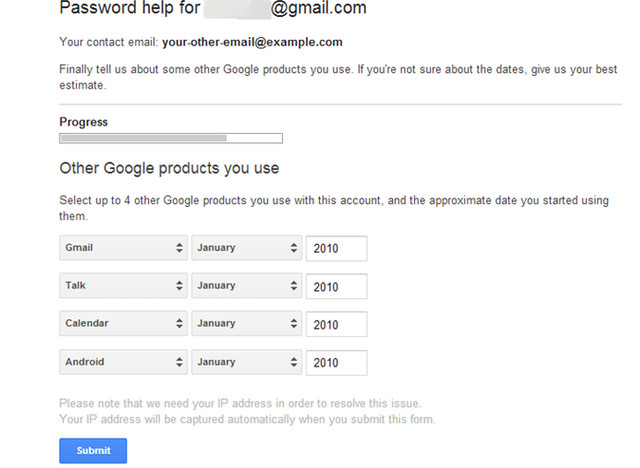Focus the year field in the Android row
Viewport: 640px width, 468px height.
pyautogui.click(x=337, y=363)
